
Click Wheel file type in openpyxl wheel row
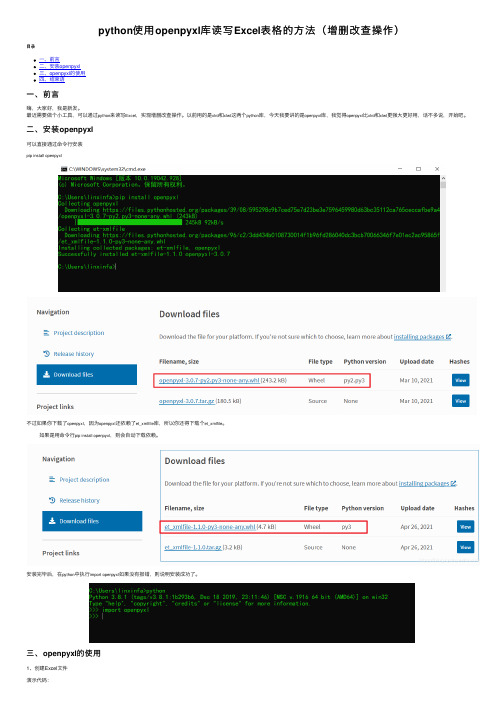pyautogui.click(x=317, y=380)
